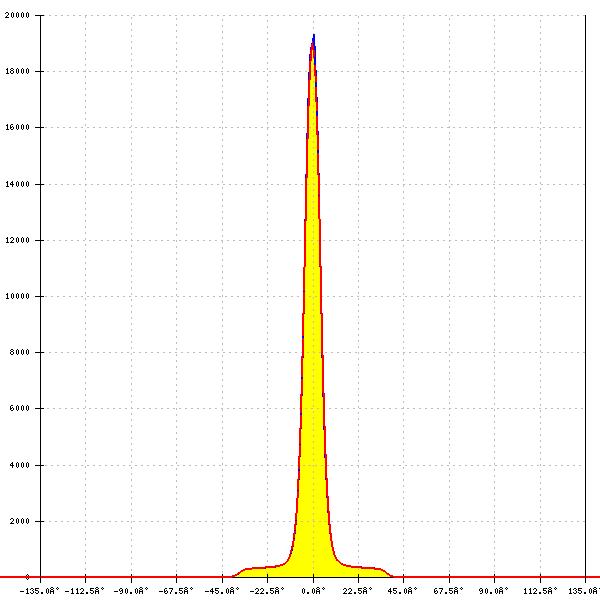Click the 20000 y-axis label
600x600 pixels.
coord(17,16)
